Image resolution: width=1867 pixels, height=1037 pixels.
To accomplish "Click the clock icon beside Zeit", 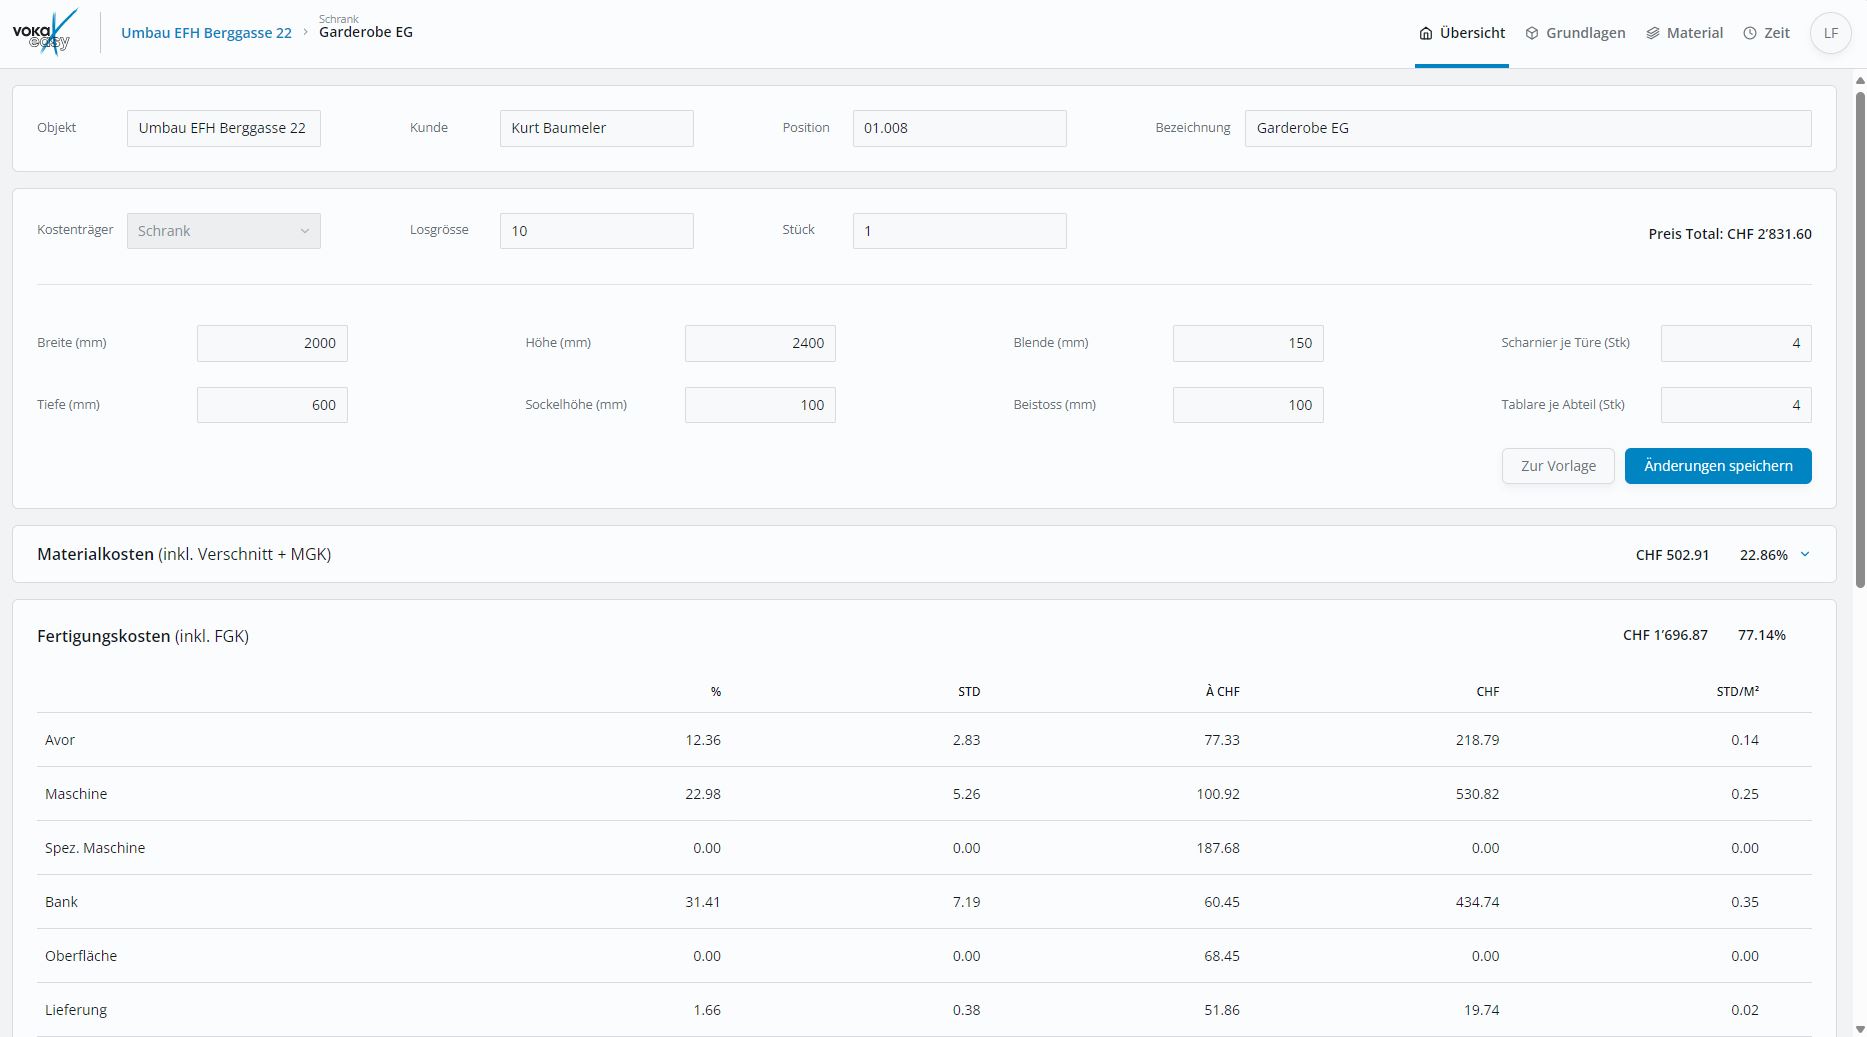I will pyautogui.click(x=1749, y=33).
